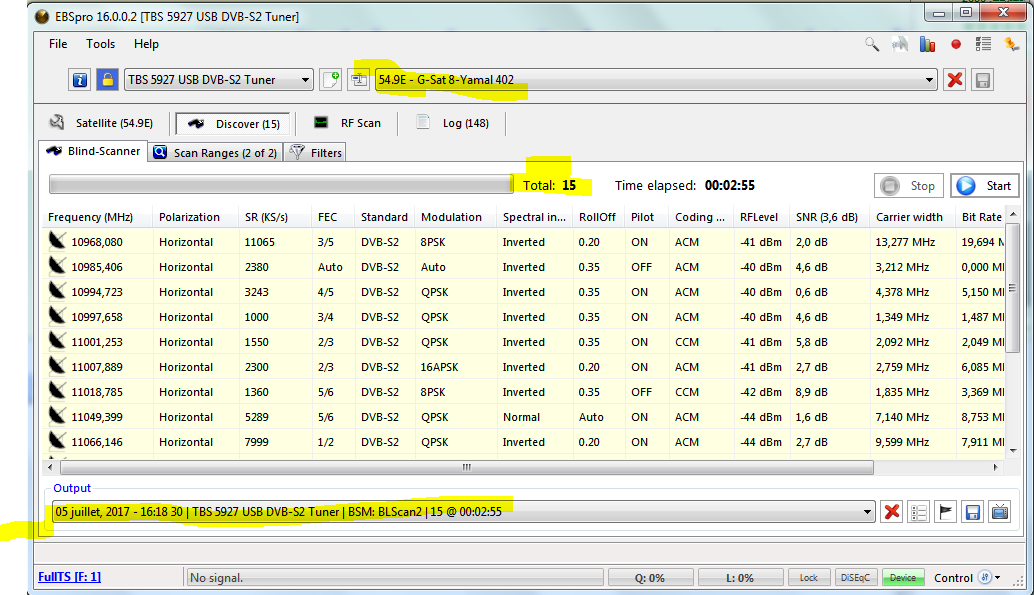The height and width of the screenshot is (595, 1034).
Task: Click the flag icon in Output panel
Action: pos(945,512)
